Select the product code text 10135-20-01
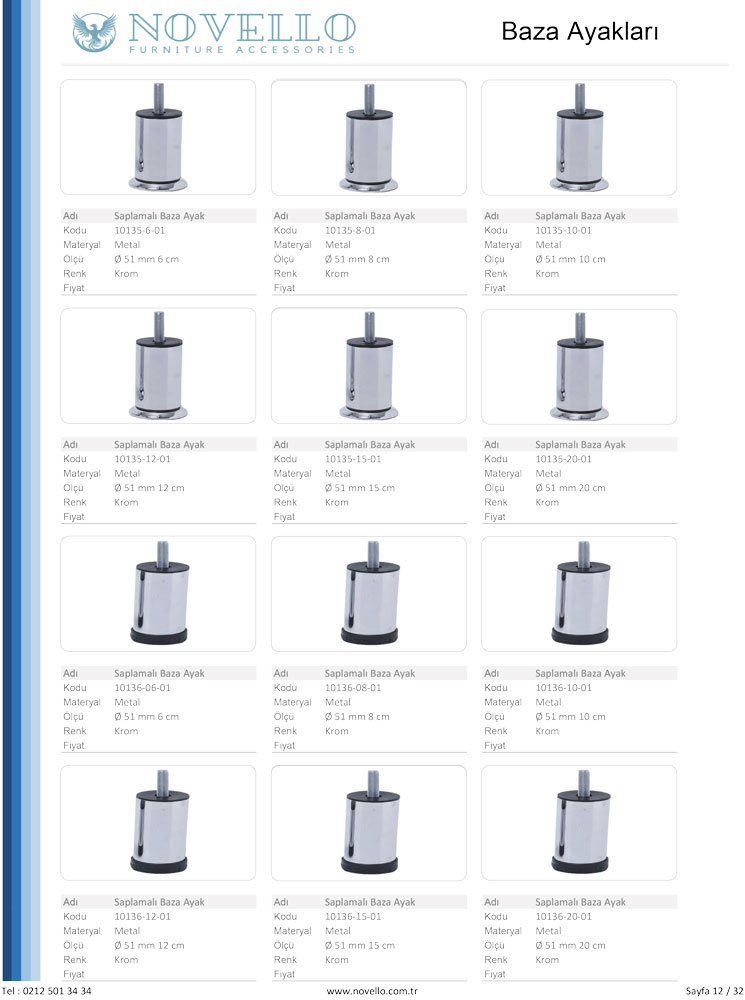 click(x=564, y=459)
